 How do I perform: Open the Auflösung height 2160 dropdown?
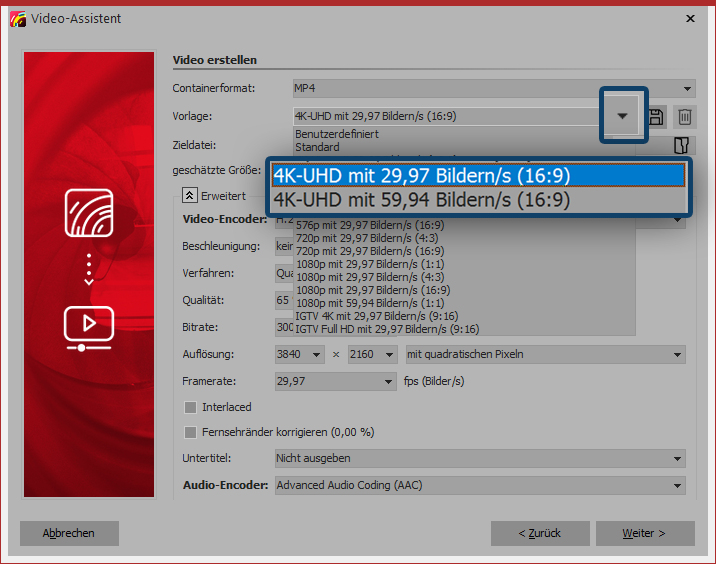[x=372, y=355]
